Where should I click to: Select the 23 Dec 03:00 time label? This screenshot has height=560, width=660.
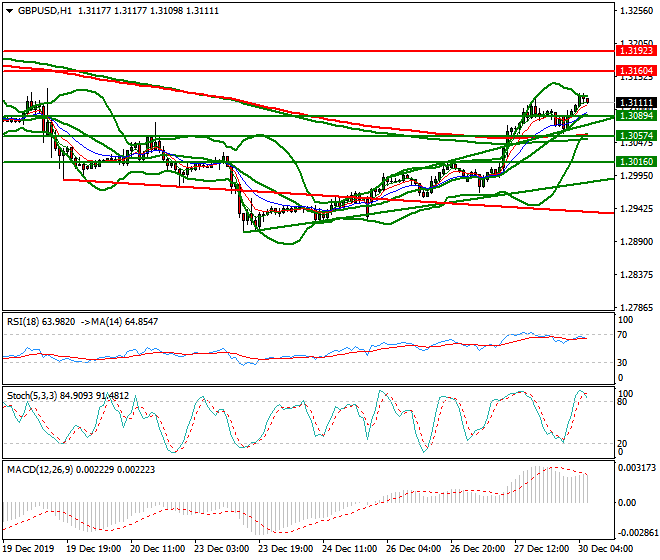[x=221, y=549]
